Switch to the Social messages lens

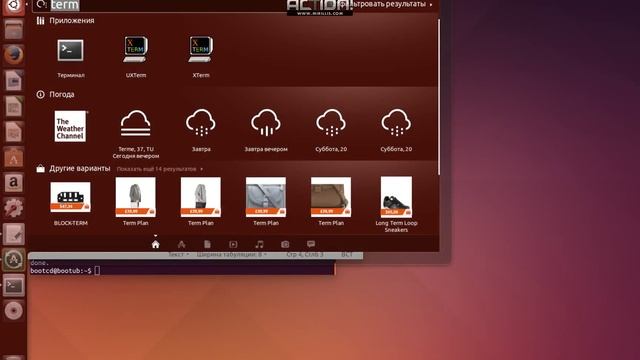(311, 244)
